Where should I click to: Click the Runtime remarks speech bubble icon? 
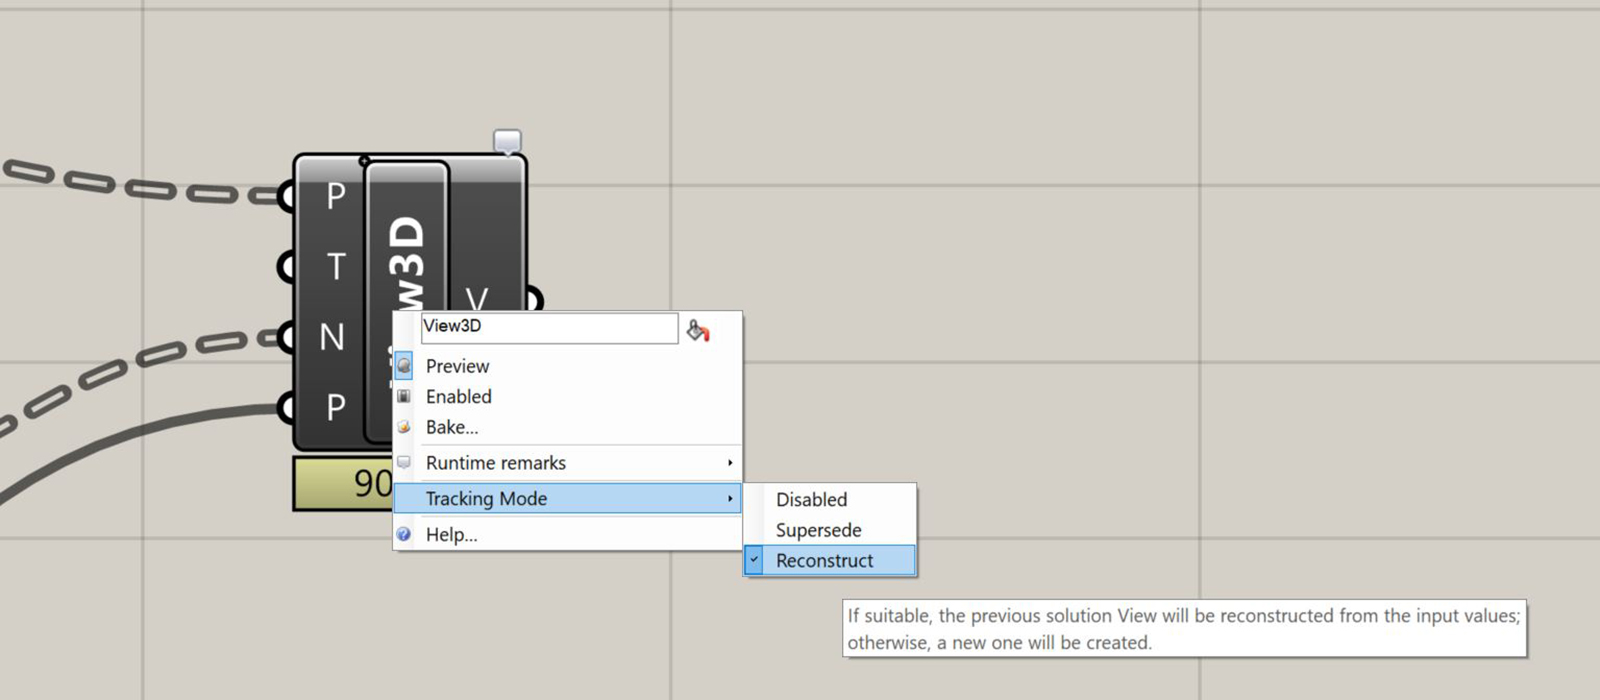click(404, 462)
